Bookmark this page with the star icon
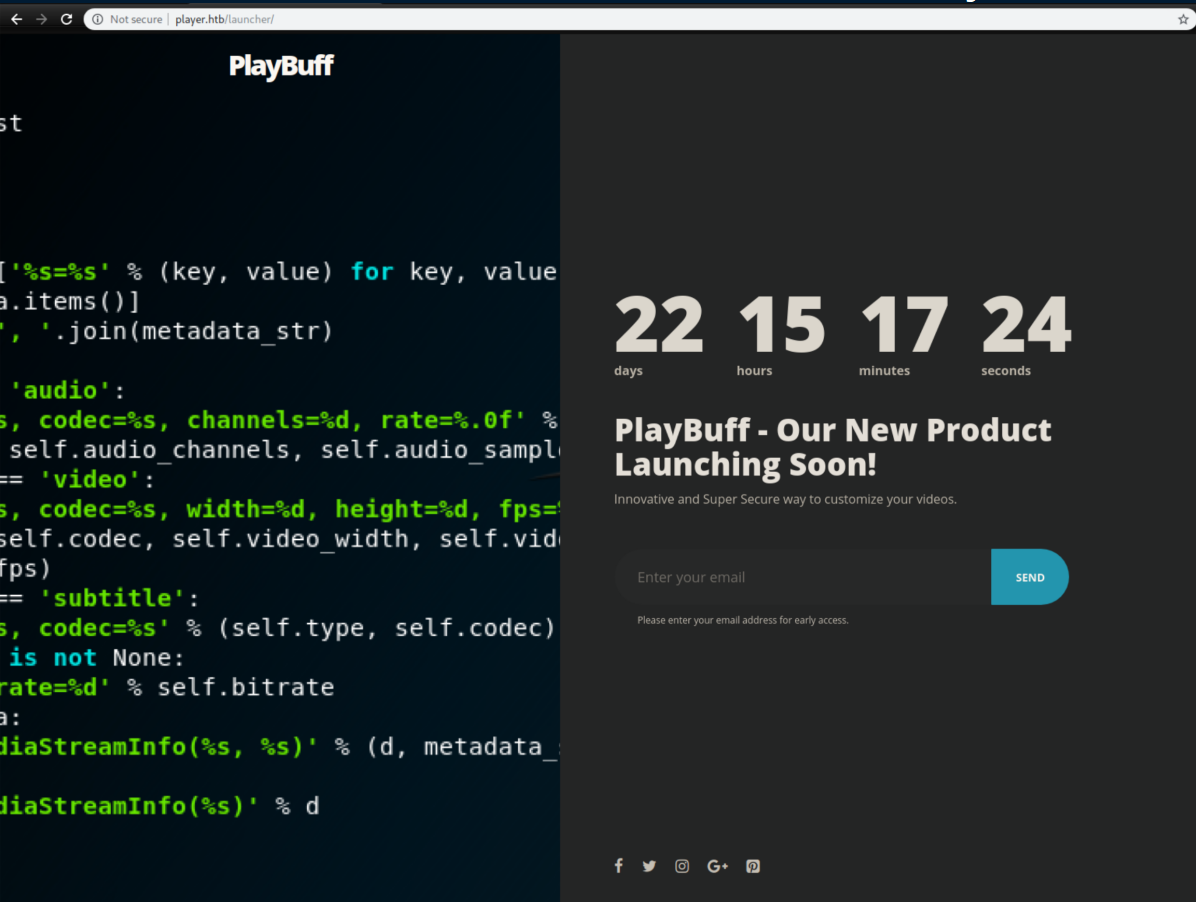This screenshot has width=1196, height=902. click(x=1183, y=19)
